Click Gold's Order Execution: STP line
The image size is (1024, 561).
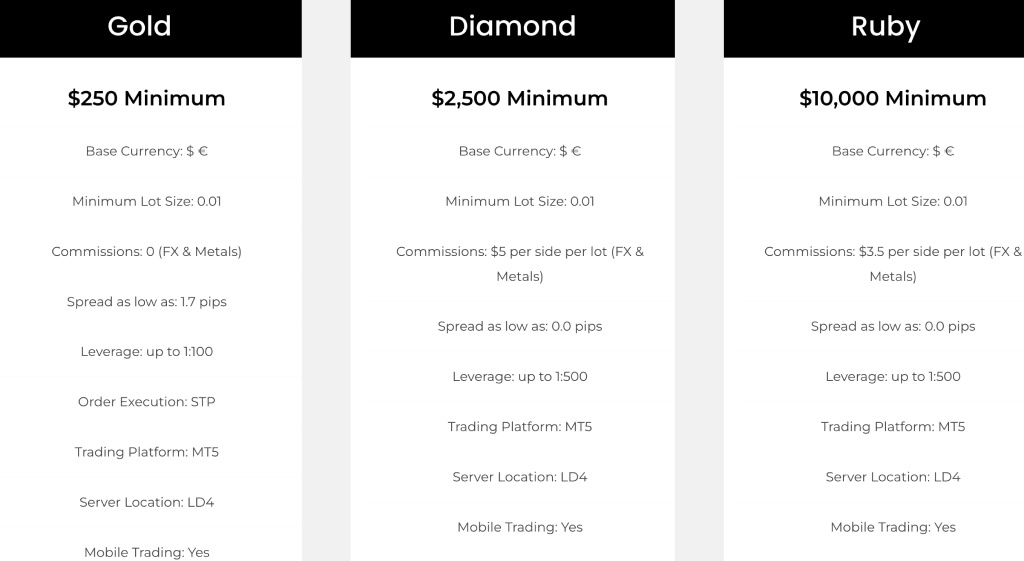pyautogui.click(x=146, y=402)
